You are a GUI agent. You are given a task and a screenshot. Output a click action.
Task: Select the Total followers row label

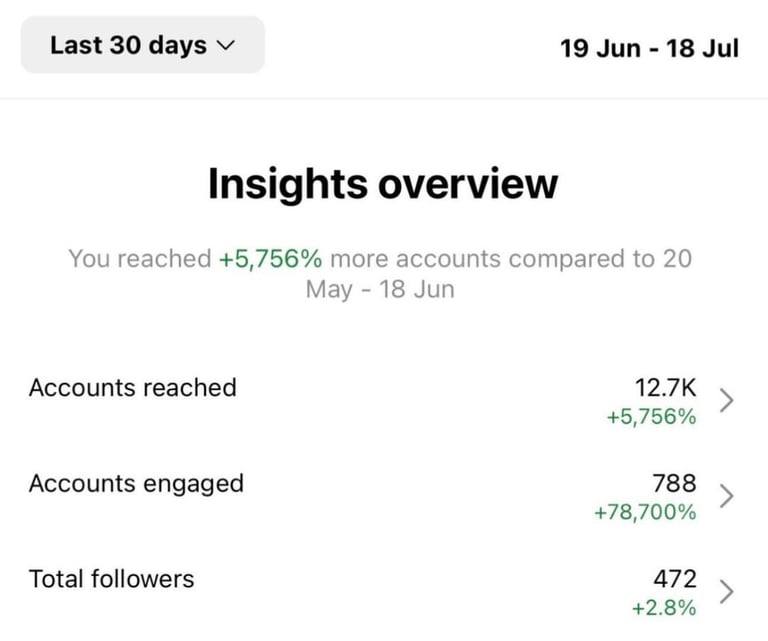(x=112, y=579)
